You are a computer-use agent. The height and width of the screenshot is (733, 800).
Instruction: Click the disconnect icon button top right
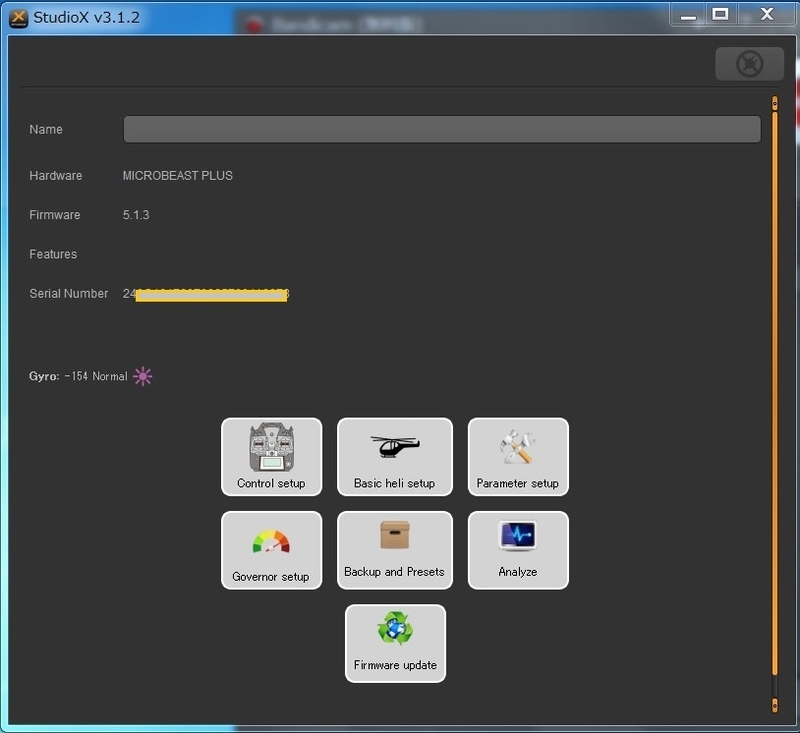(749, 64)
